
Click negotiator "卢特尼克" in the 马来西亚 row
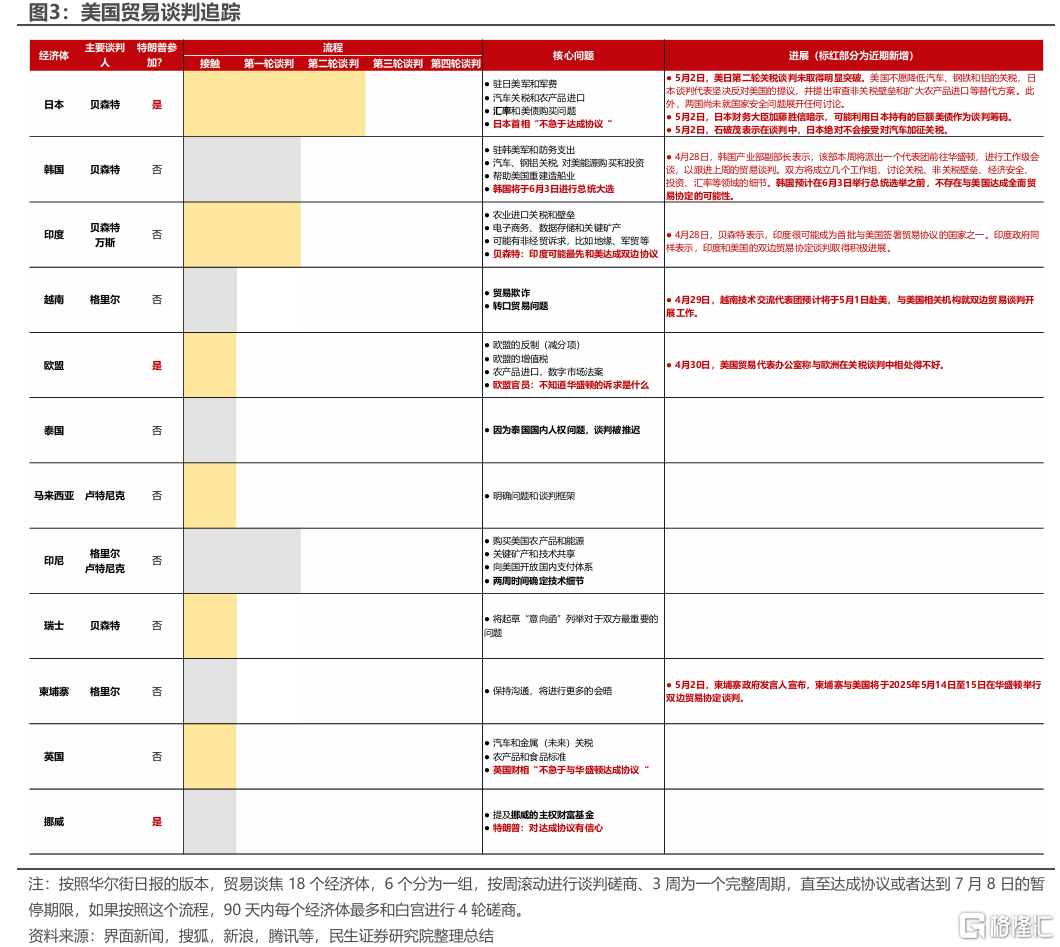(x=105, y=495)
